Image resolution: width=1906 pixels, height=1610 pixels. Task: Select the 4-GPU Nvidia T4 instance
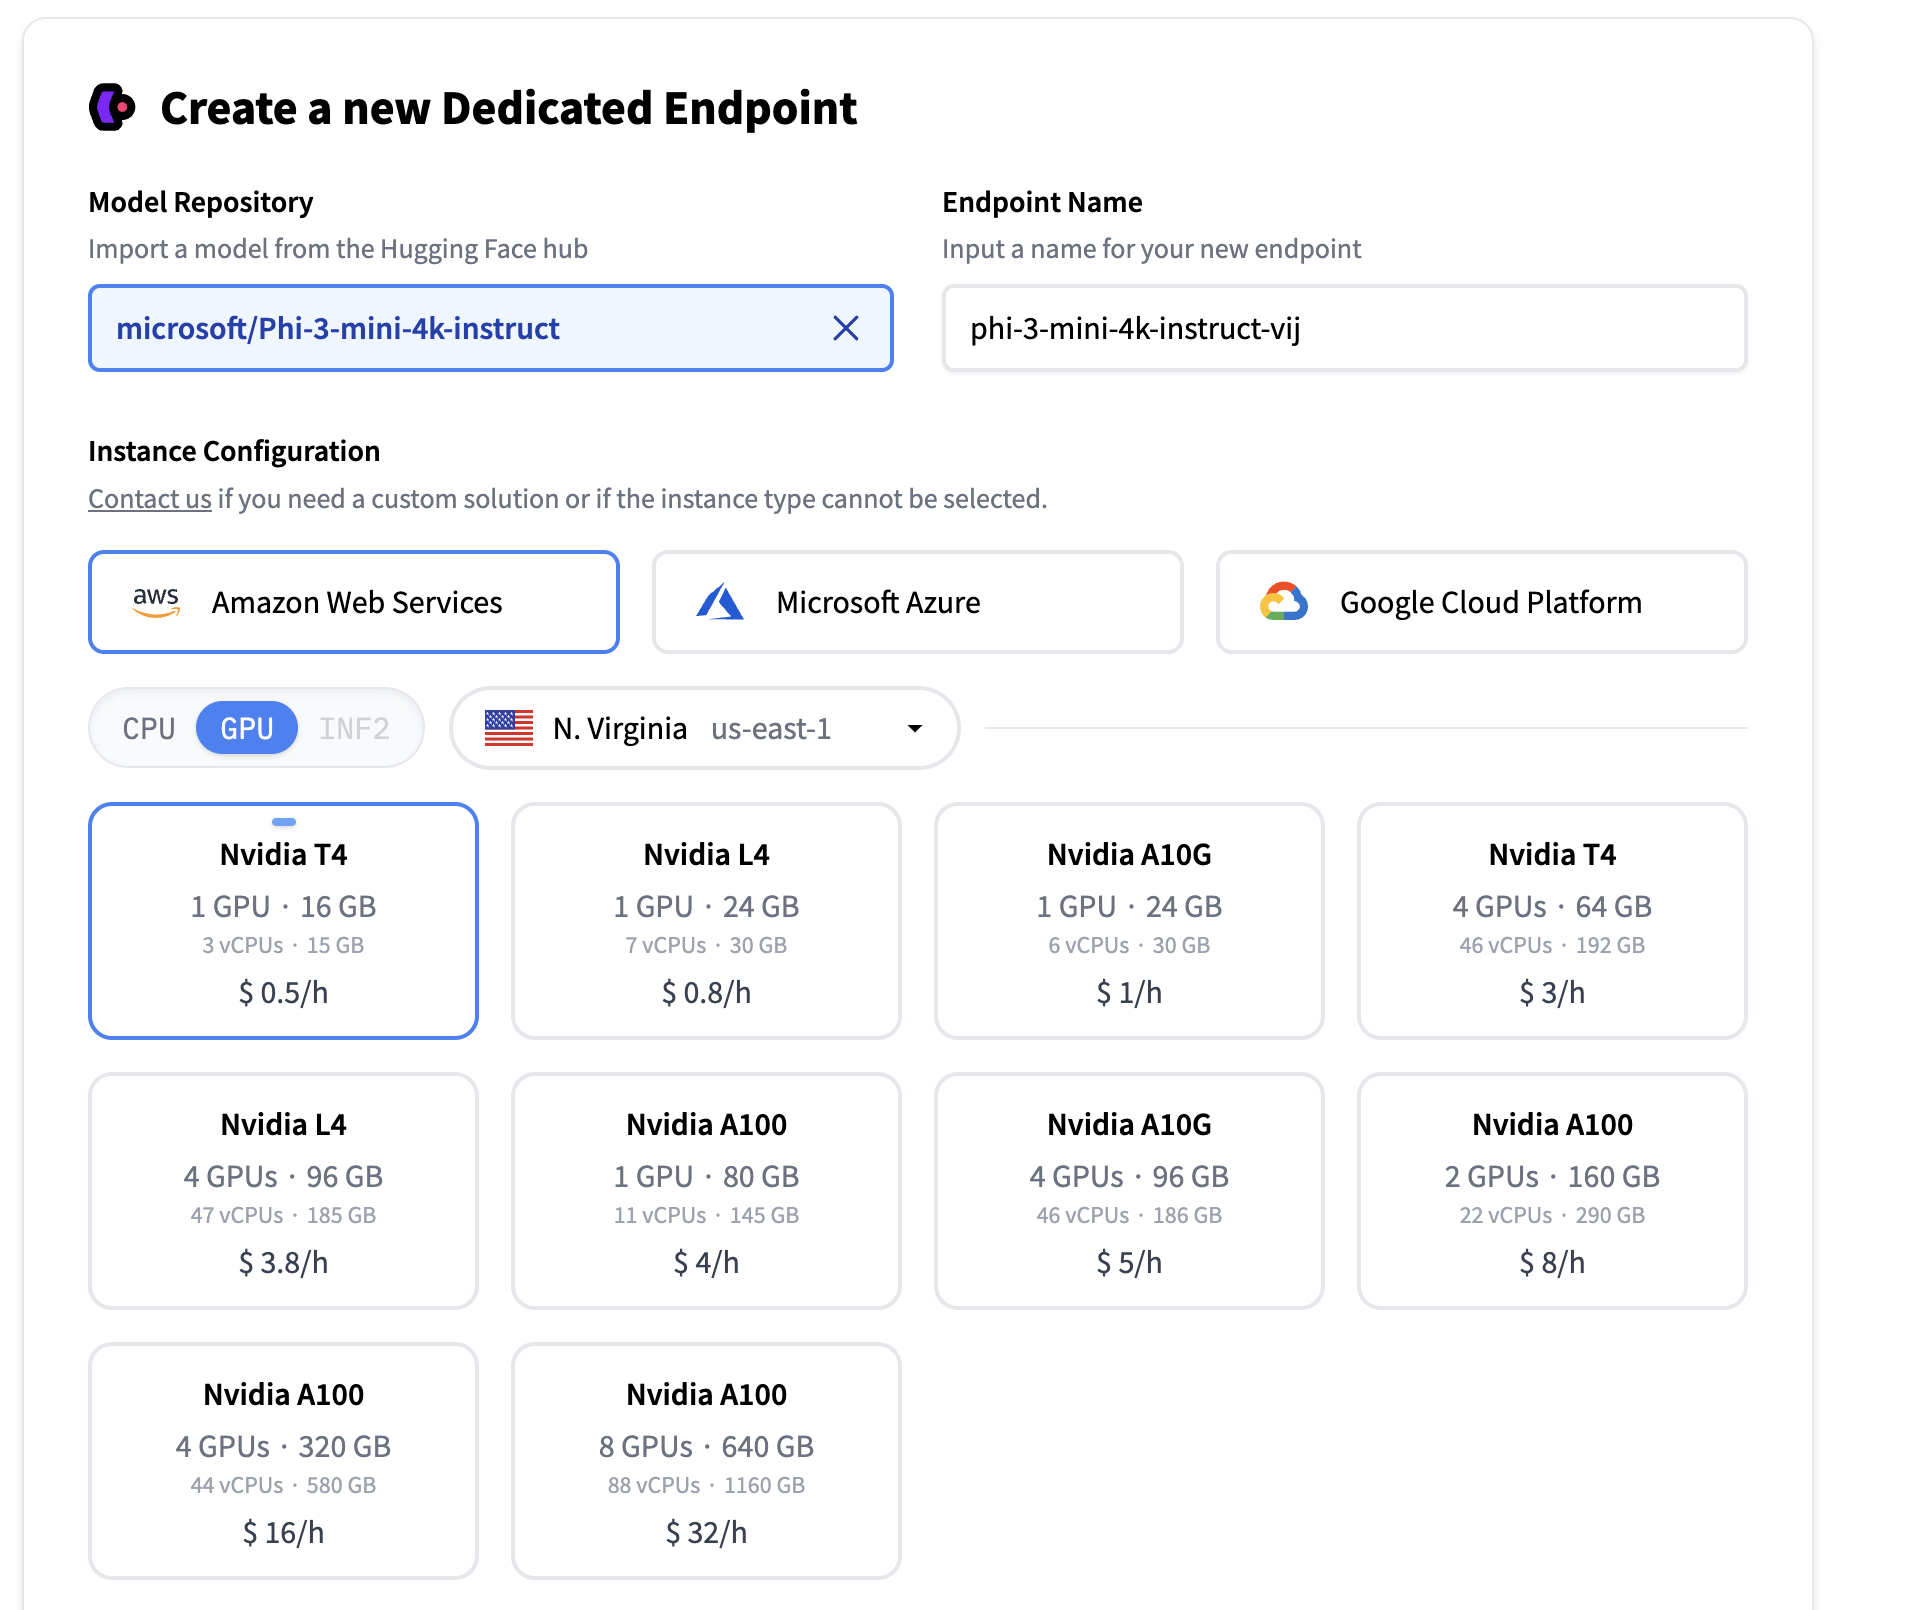click(1550, 920)
